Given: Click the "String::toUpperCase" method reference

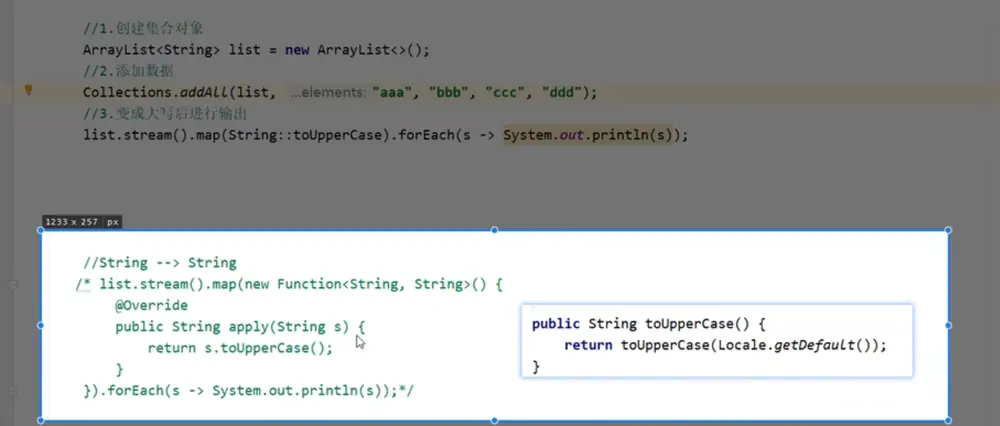Looking at the screenshot, I should [x=307, y=135].
